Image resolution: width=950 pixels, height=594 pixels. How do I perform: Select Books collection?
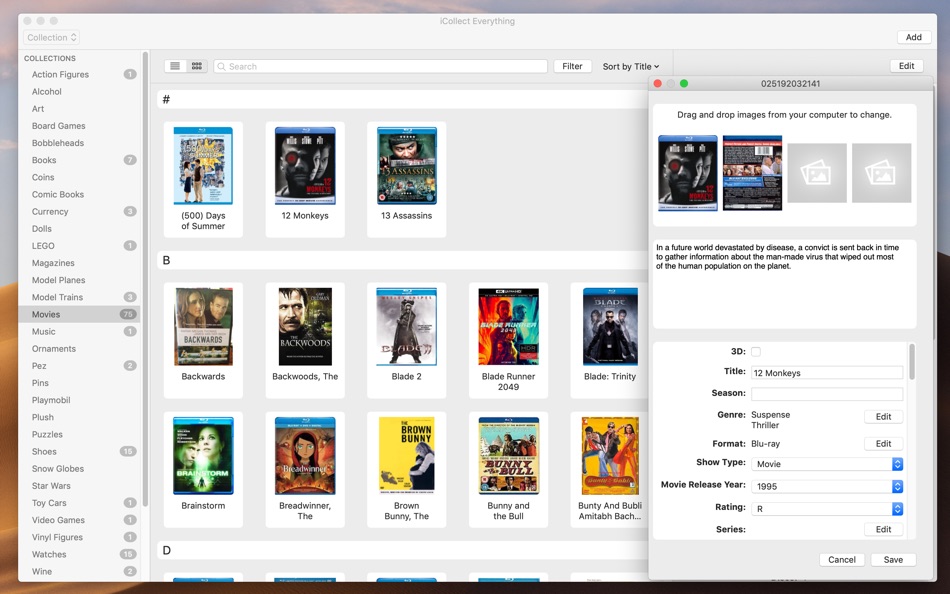point(79,160)
